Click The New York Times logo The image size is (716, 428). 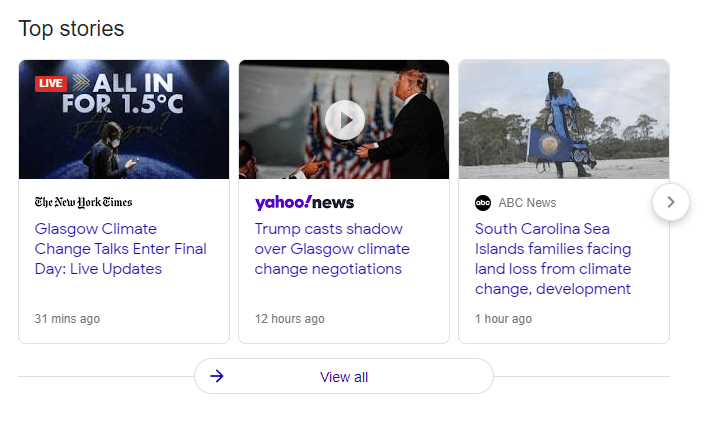pyautogui.click(x=83, y=202)
